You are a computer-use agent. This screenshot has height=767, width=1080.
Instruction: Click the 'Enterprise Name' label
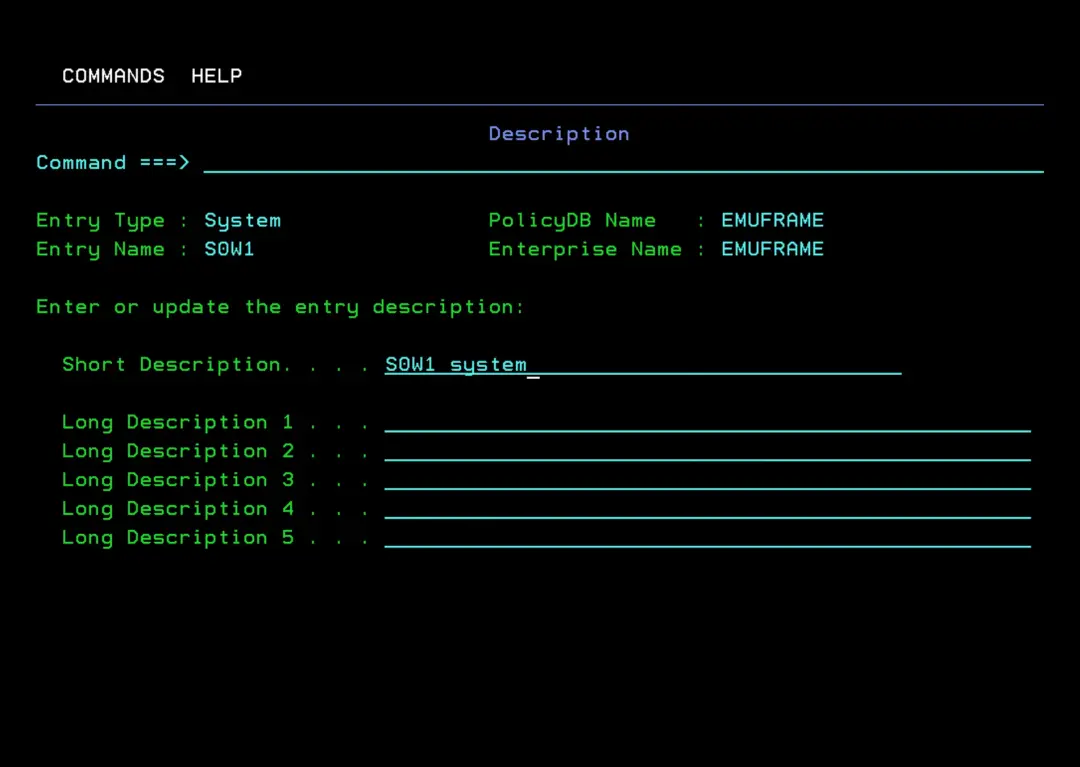pyautogui.click(x=585, y=250)
